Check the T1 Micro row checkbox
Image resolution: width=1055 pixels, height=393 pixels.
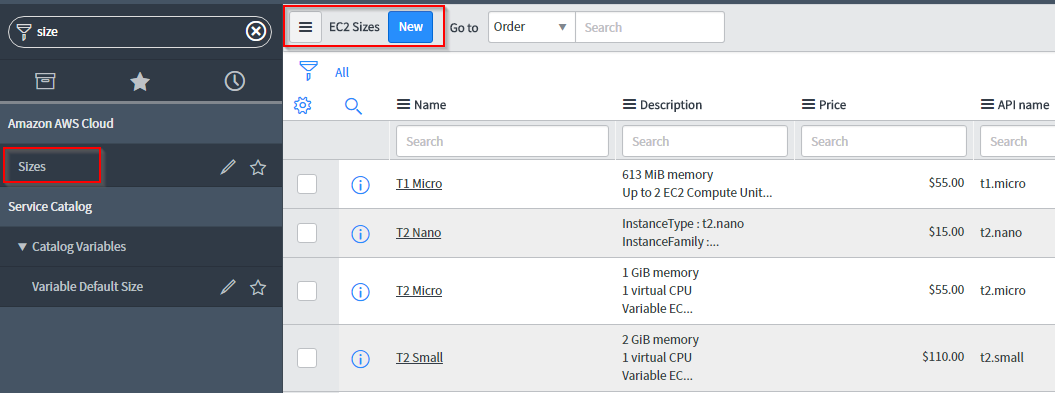point(307,184)
